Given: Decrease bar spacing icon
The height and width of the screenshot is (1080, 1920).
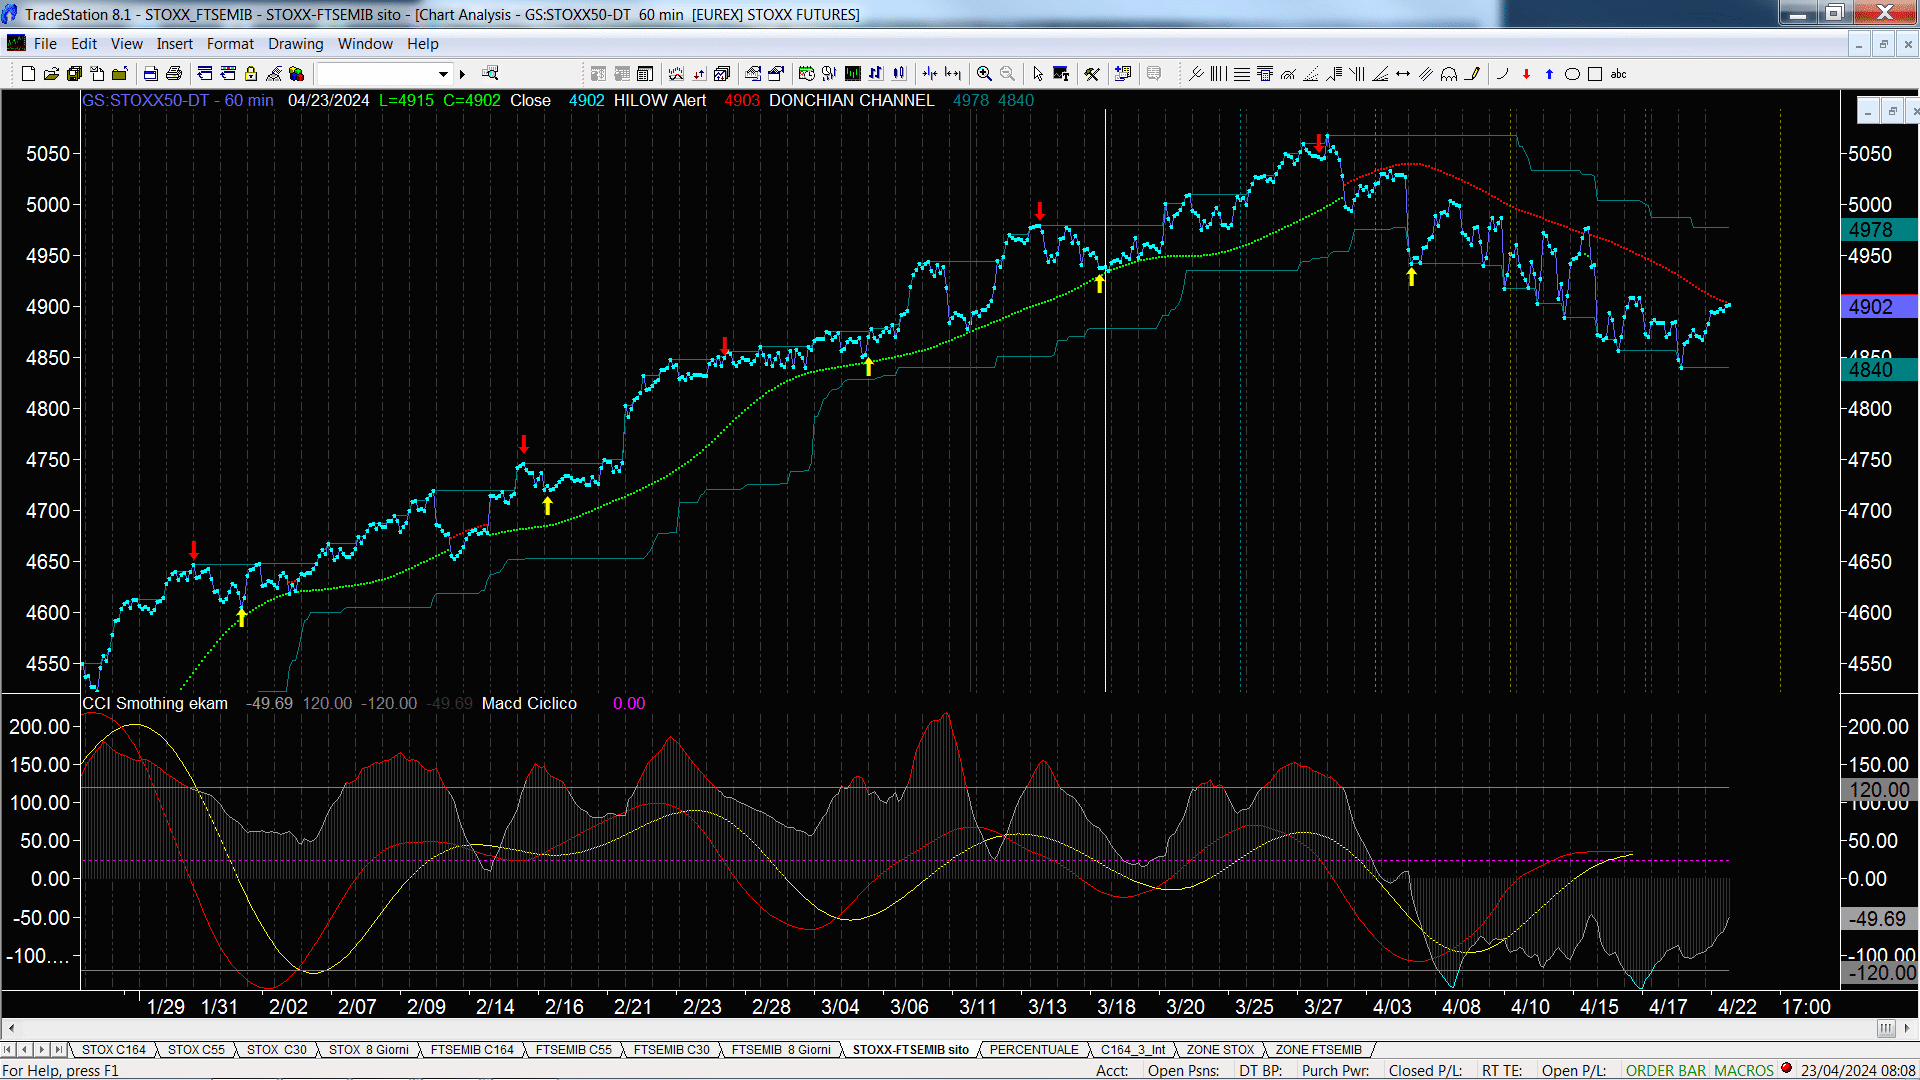Looking at the screenshot, I should point(930,74).
